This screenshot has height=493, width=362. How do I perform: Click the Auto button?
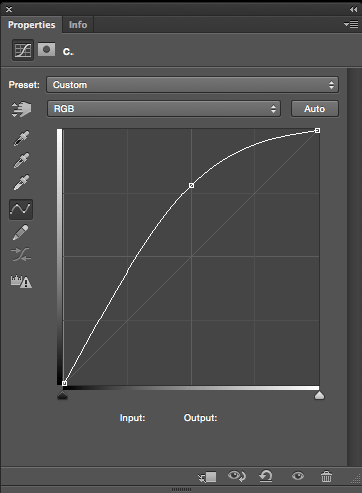click(x=315, y=109)
